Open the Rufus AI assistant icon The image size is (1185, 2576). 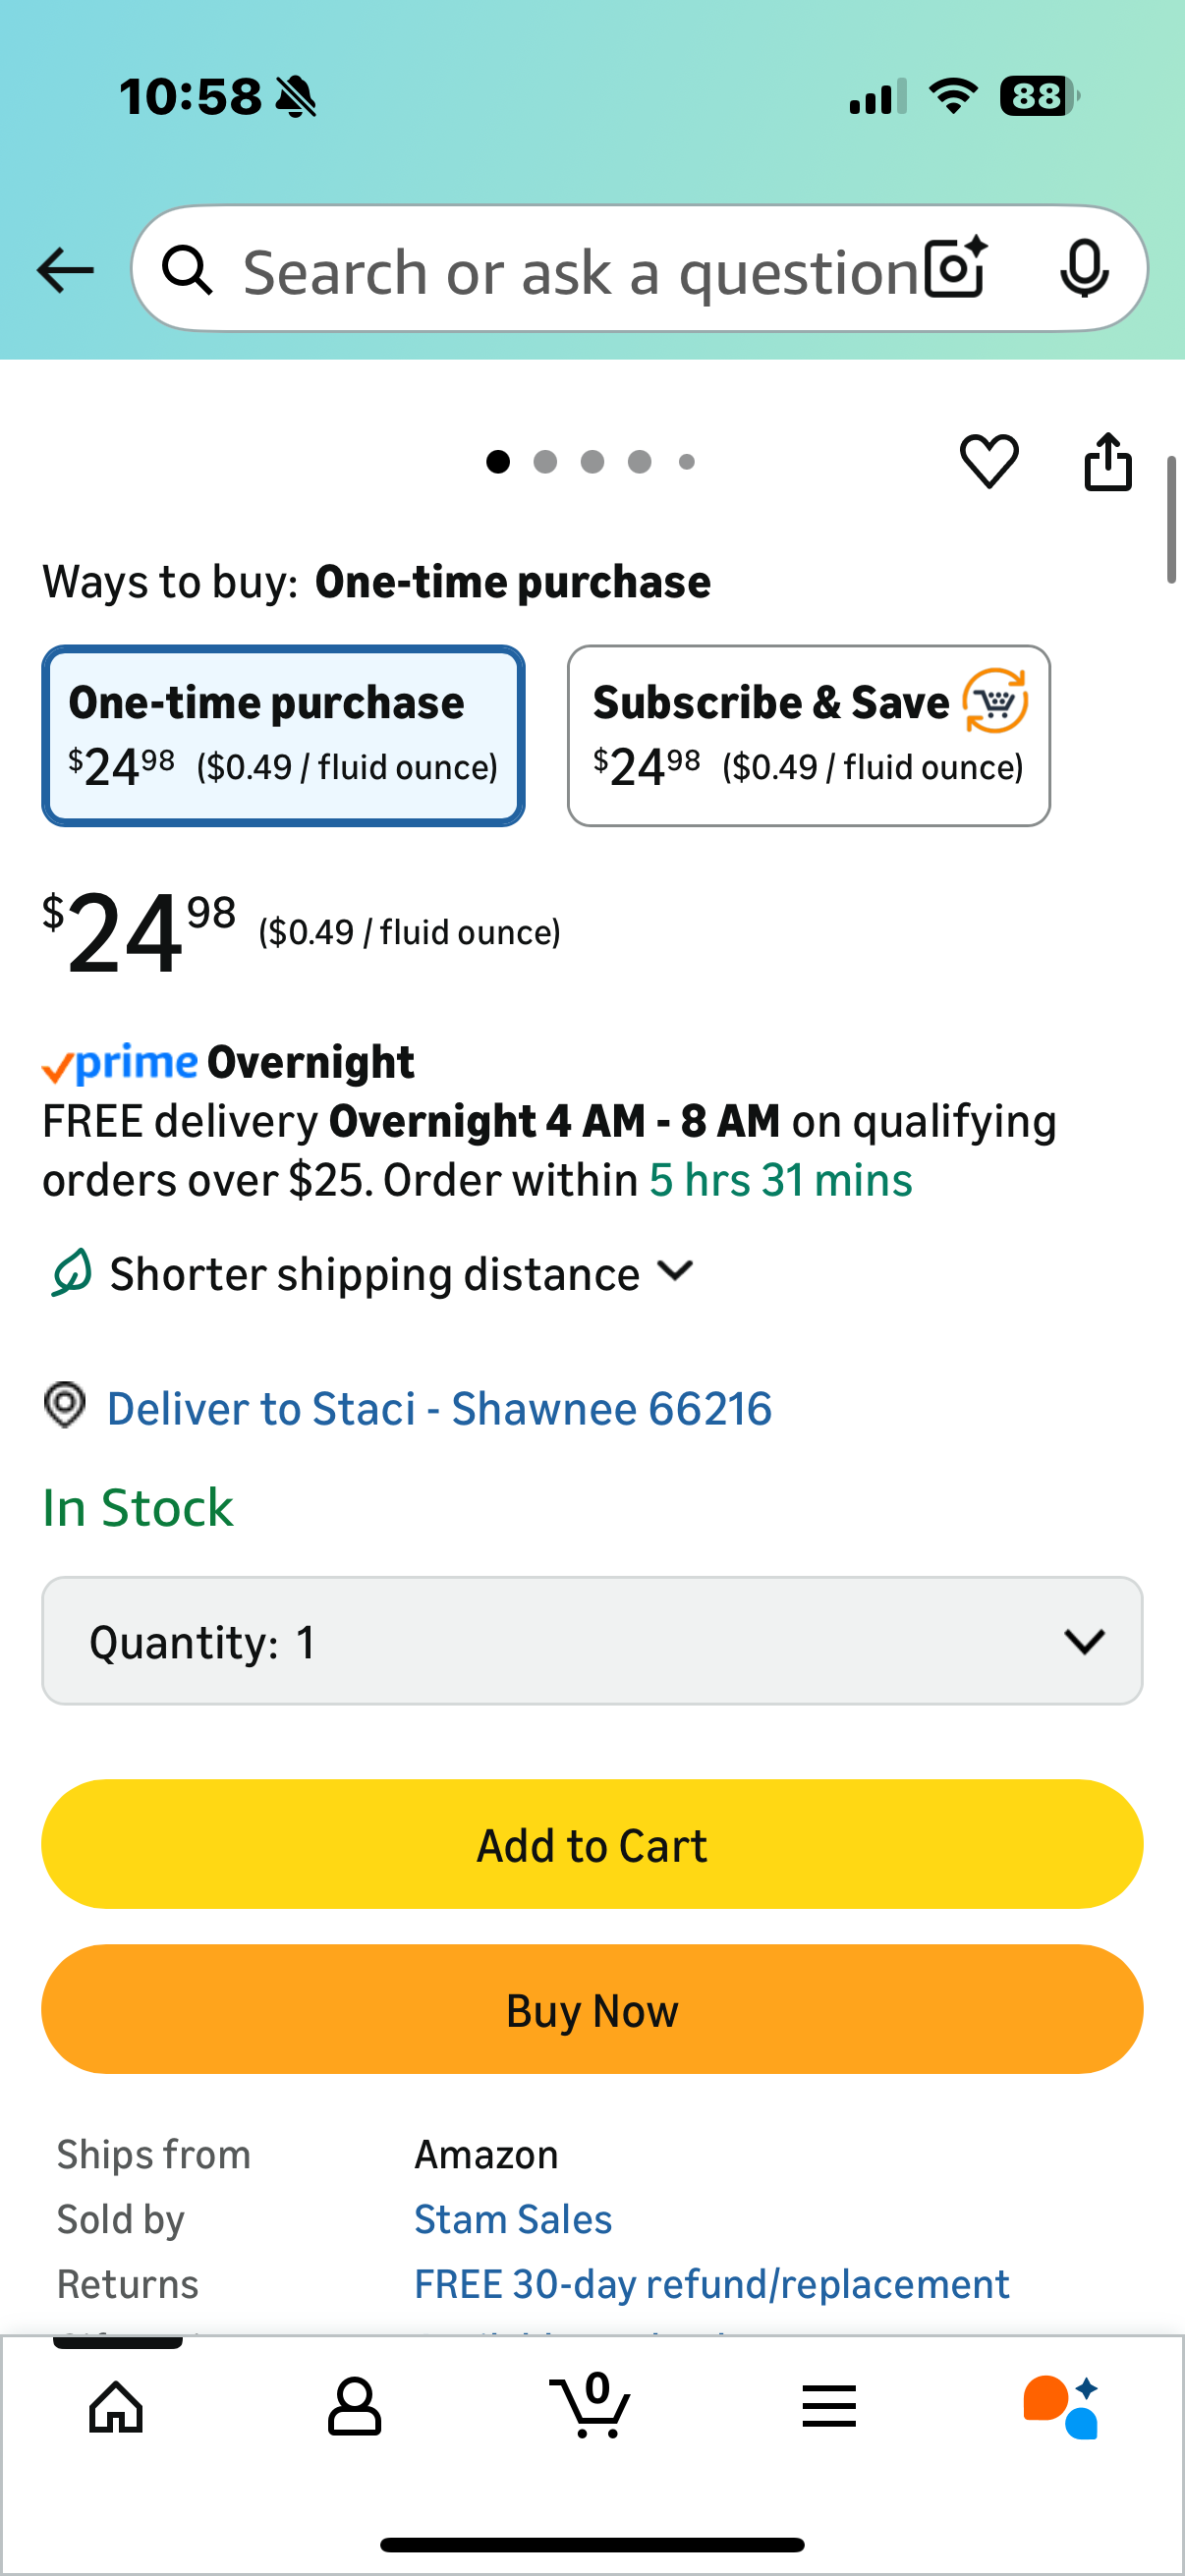coord(1061,2406)
